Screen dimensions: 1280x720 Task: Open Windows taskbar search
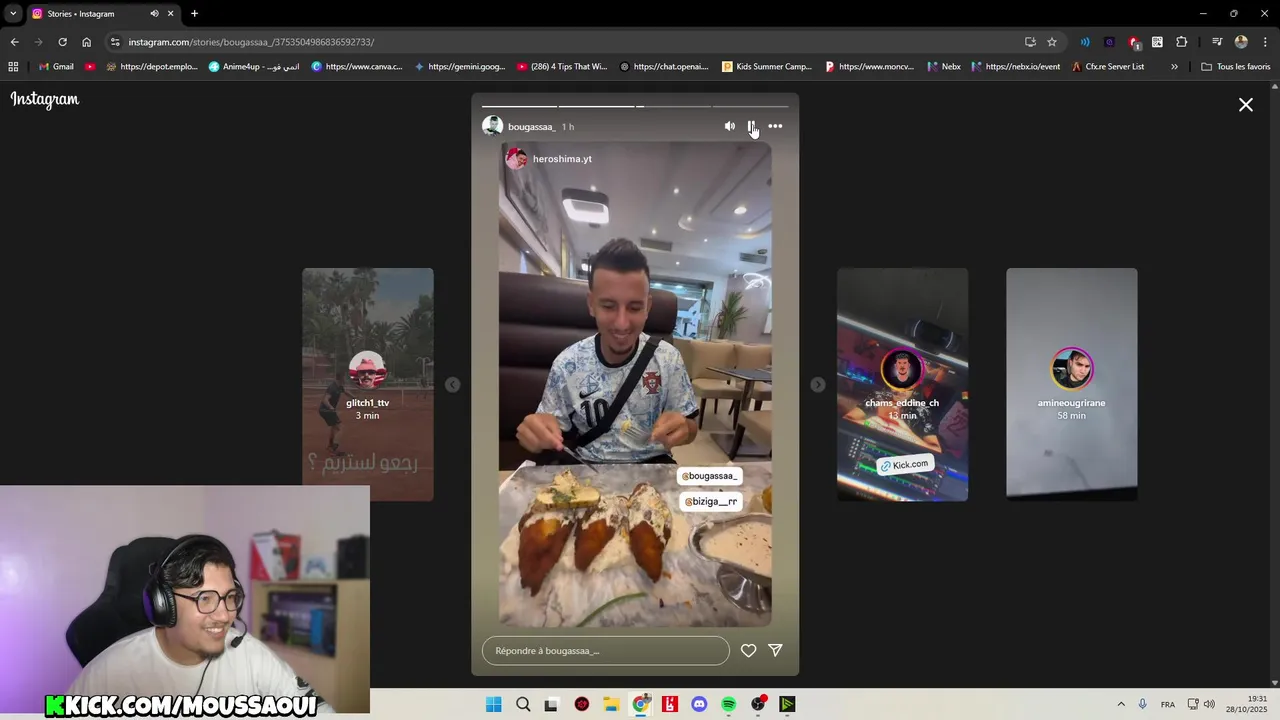pos(523,704)
